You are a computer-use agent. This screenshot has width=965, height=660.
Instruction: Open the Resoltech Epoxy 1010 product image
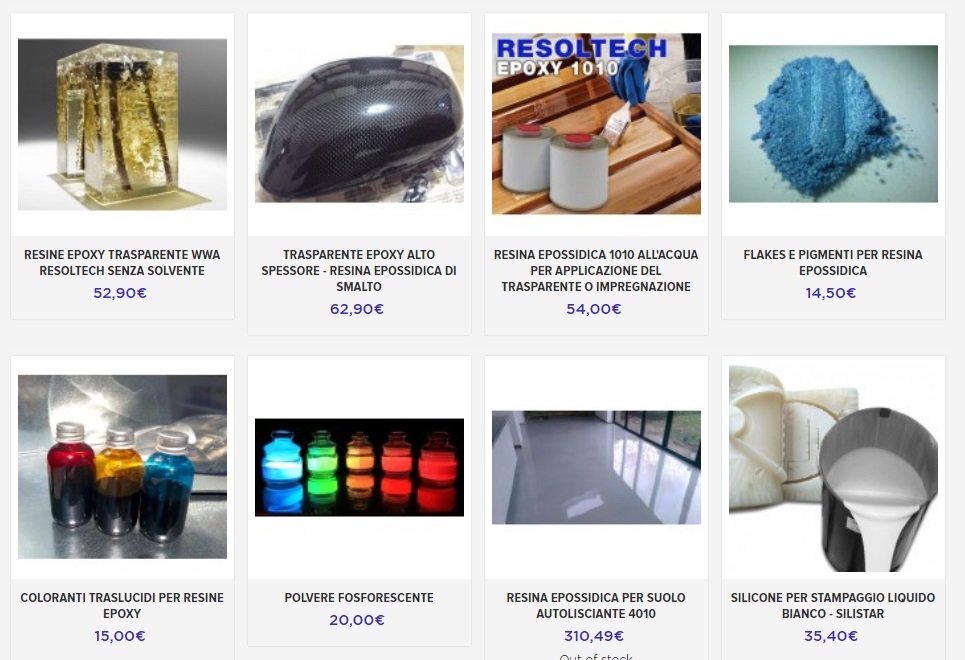(596, 124)
